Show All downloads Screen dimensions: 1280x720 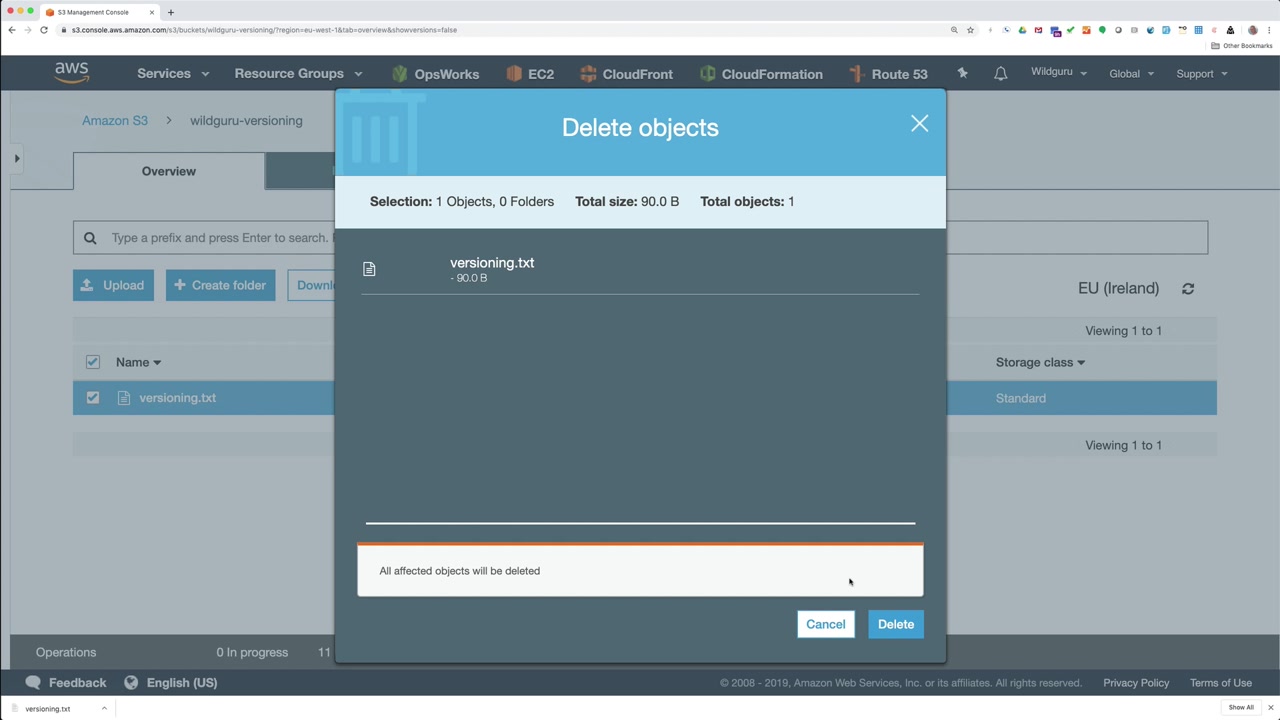click(1241, 708)
